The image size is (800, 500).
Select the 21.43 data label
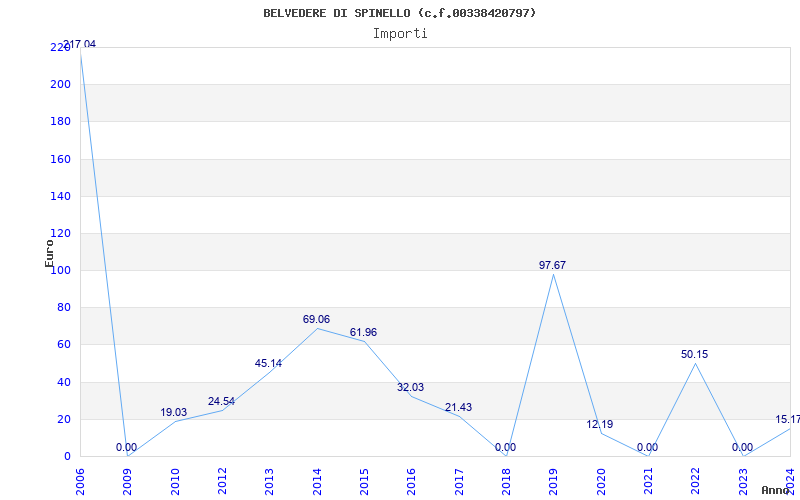tap(458, 408)
